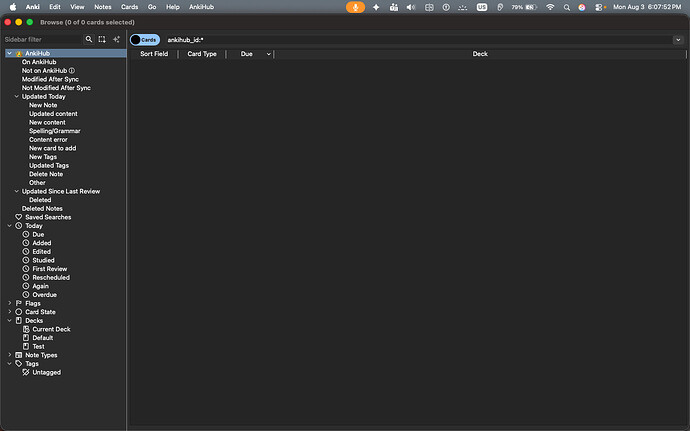
Task: Collapse the Decks section
Action: click(9, 320)
